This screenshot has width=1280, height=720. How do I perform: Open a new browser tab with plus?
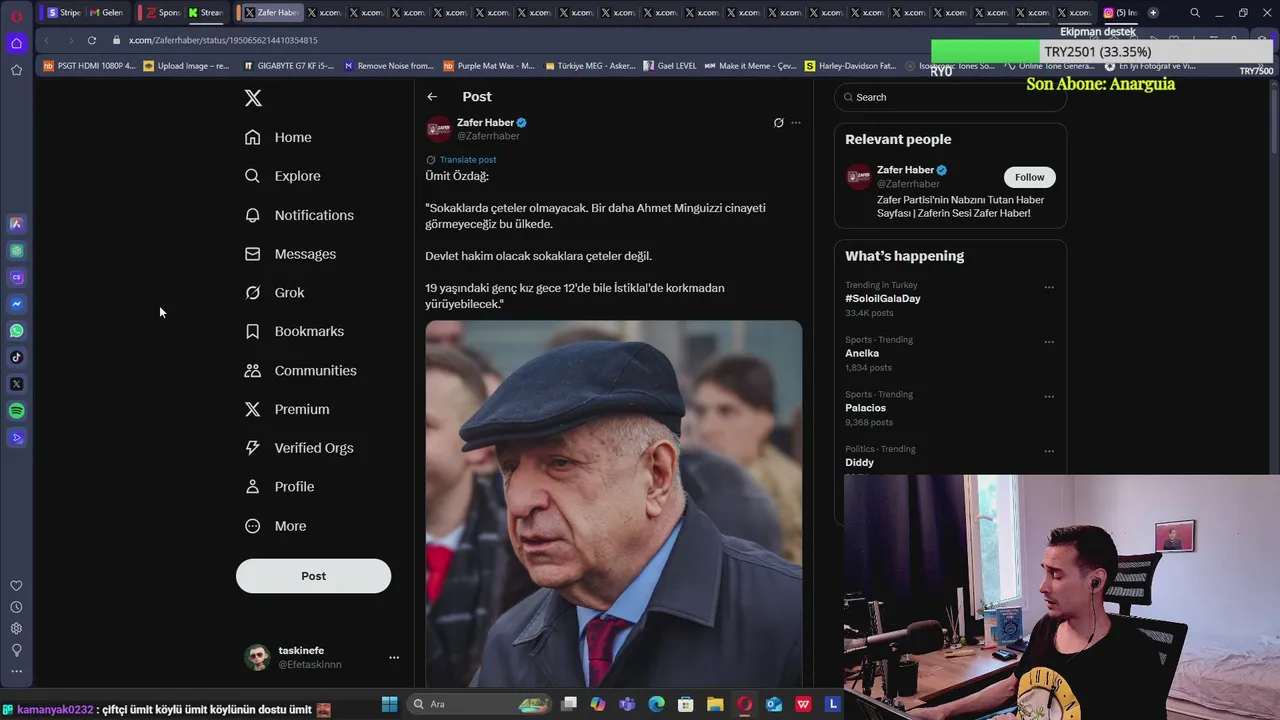coord(1153,13)
